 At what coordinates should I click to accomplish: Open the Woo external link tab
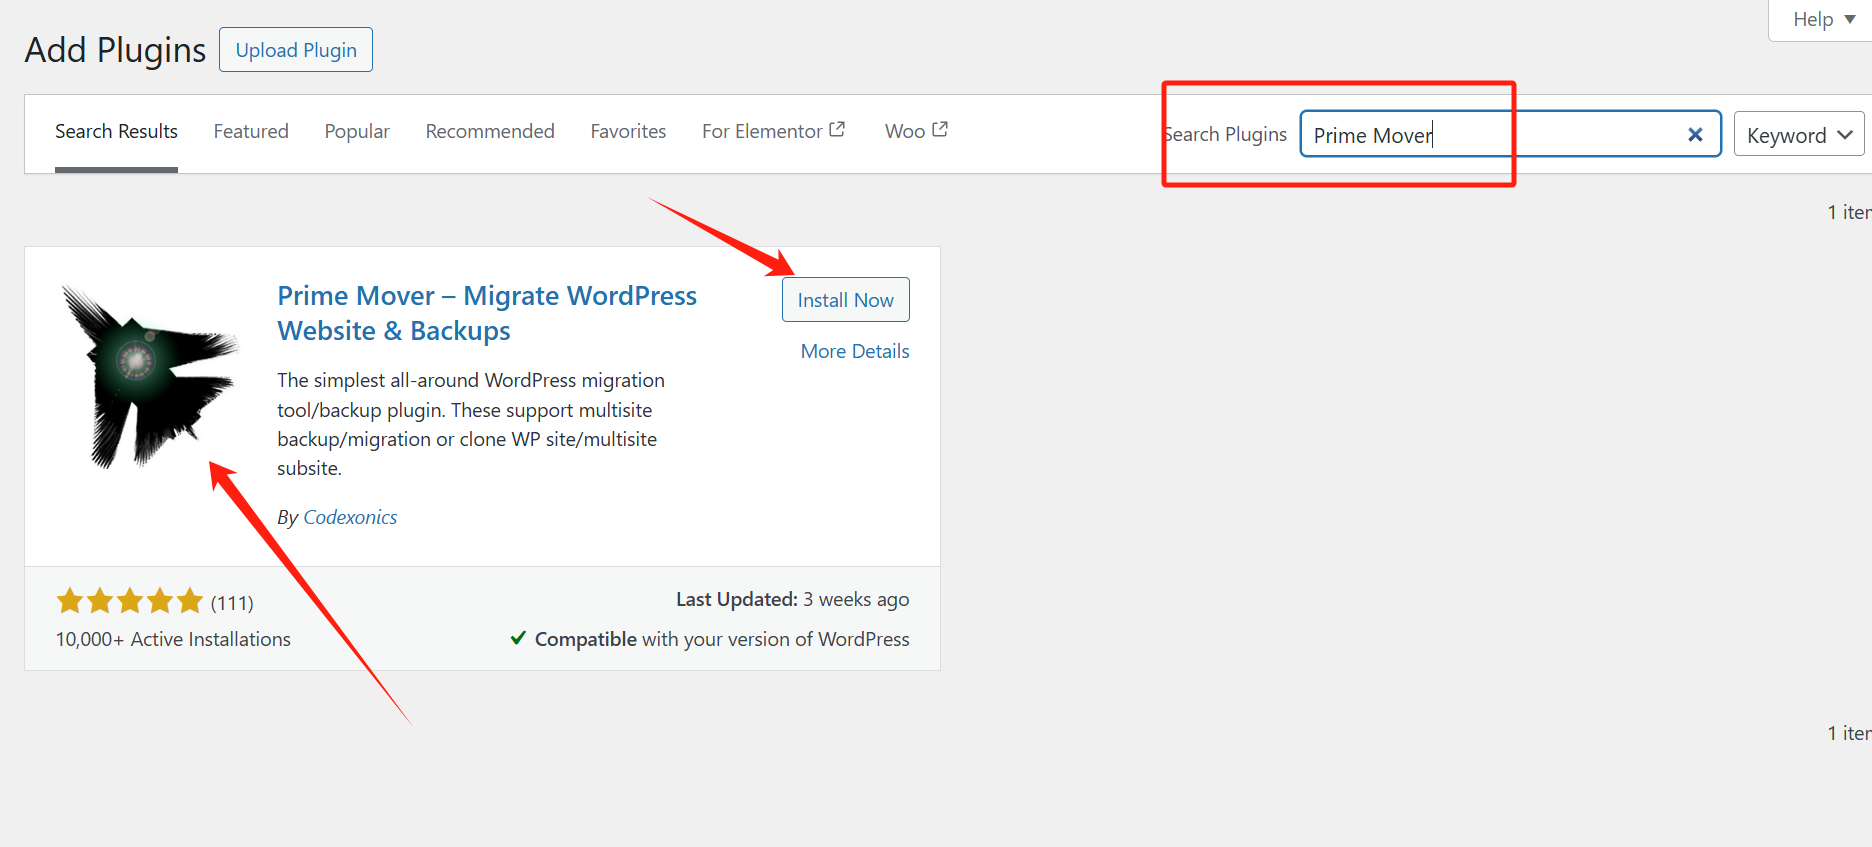pyautogui.click(x=916, y=131)
